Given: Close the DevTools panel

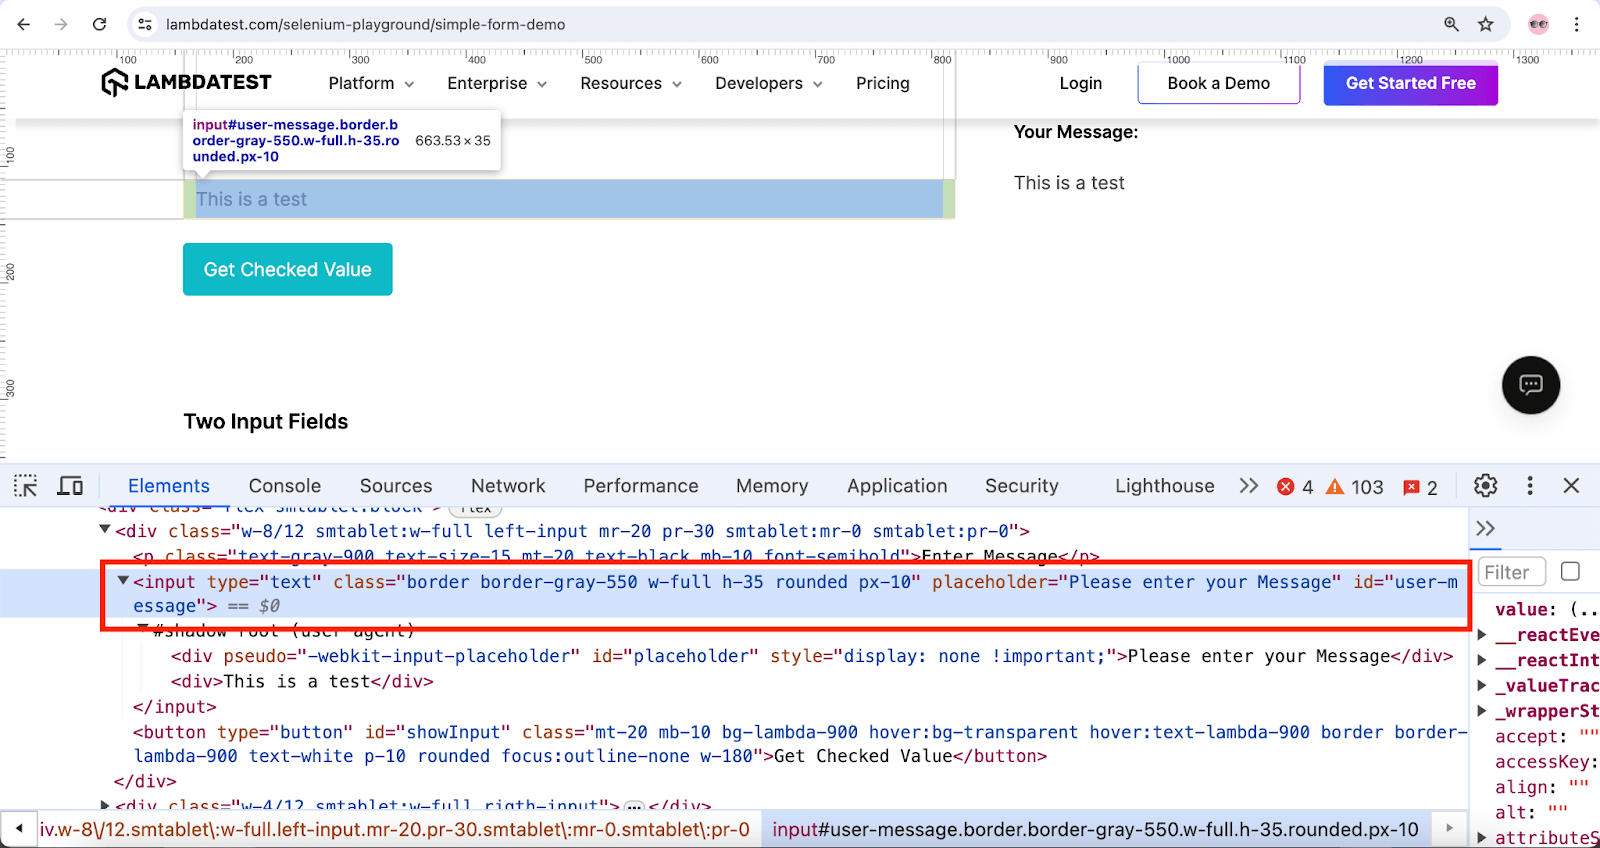Looking at the screenshot, I should click(1571, 486).
